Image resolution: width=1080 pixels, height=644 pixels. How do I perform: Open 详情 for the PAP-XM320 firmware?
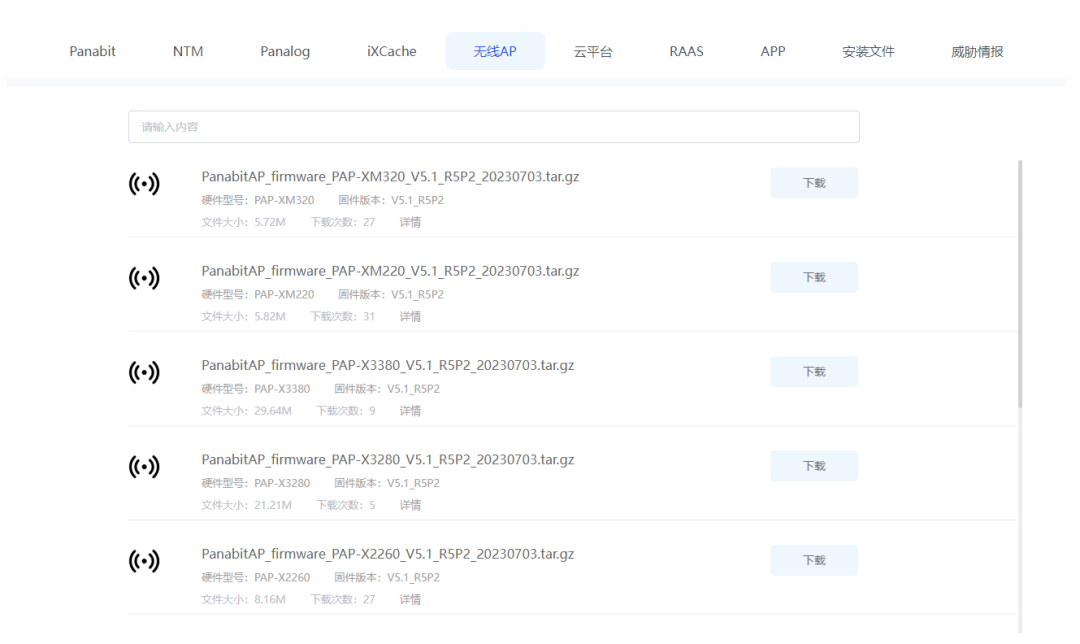coord(410,222)
